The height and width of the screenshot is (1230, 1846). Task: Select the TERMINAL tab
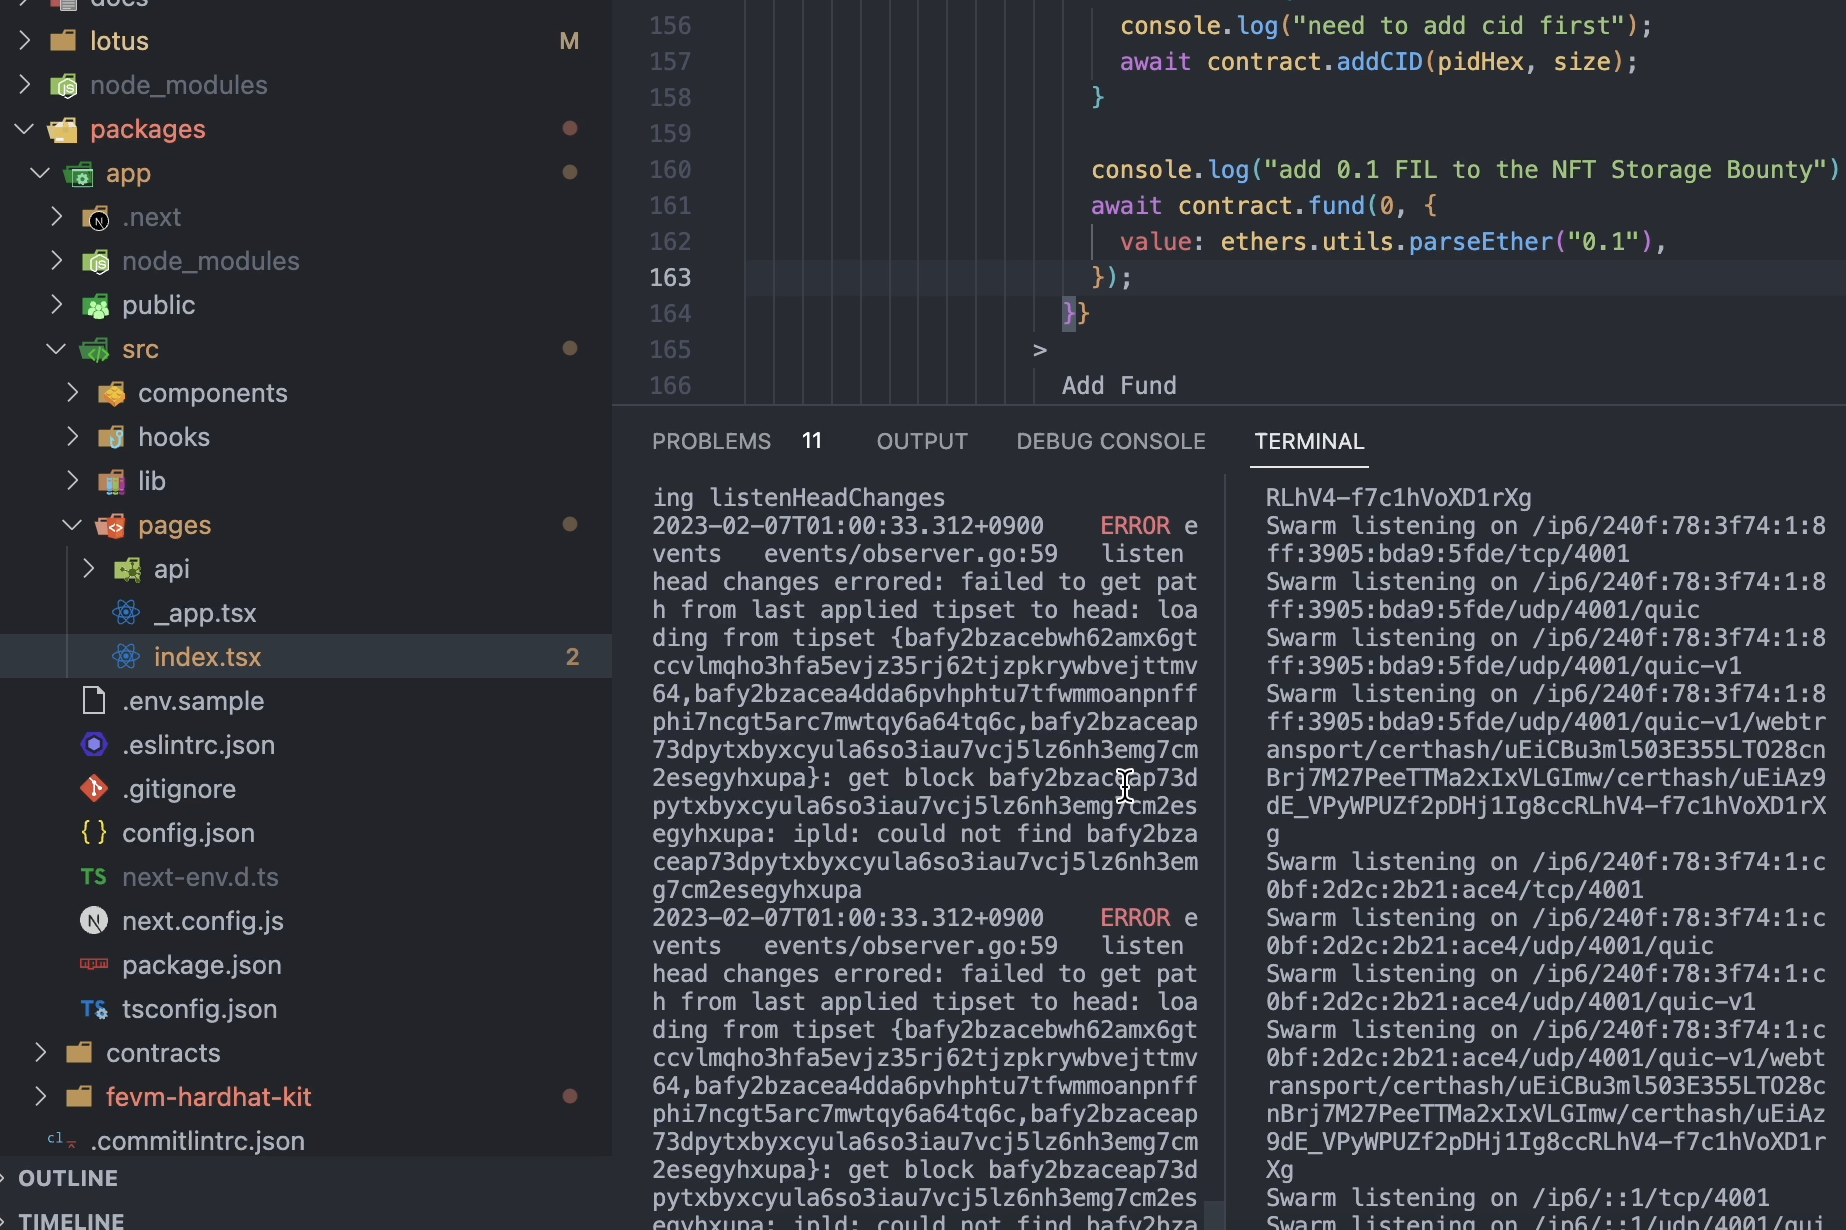tap(1309, 442)
